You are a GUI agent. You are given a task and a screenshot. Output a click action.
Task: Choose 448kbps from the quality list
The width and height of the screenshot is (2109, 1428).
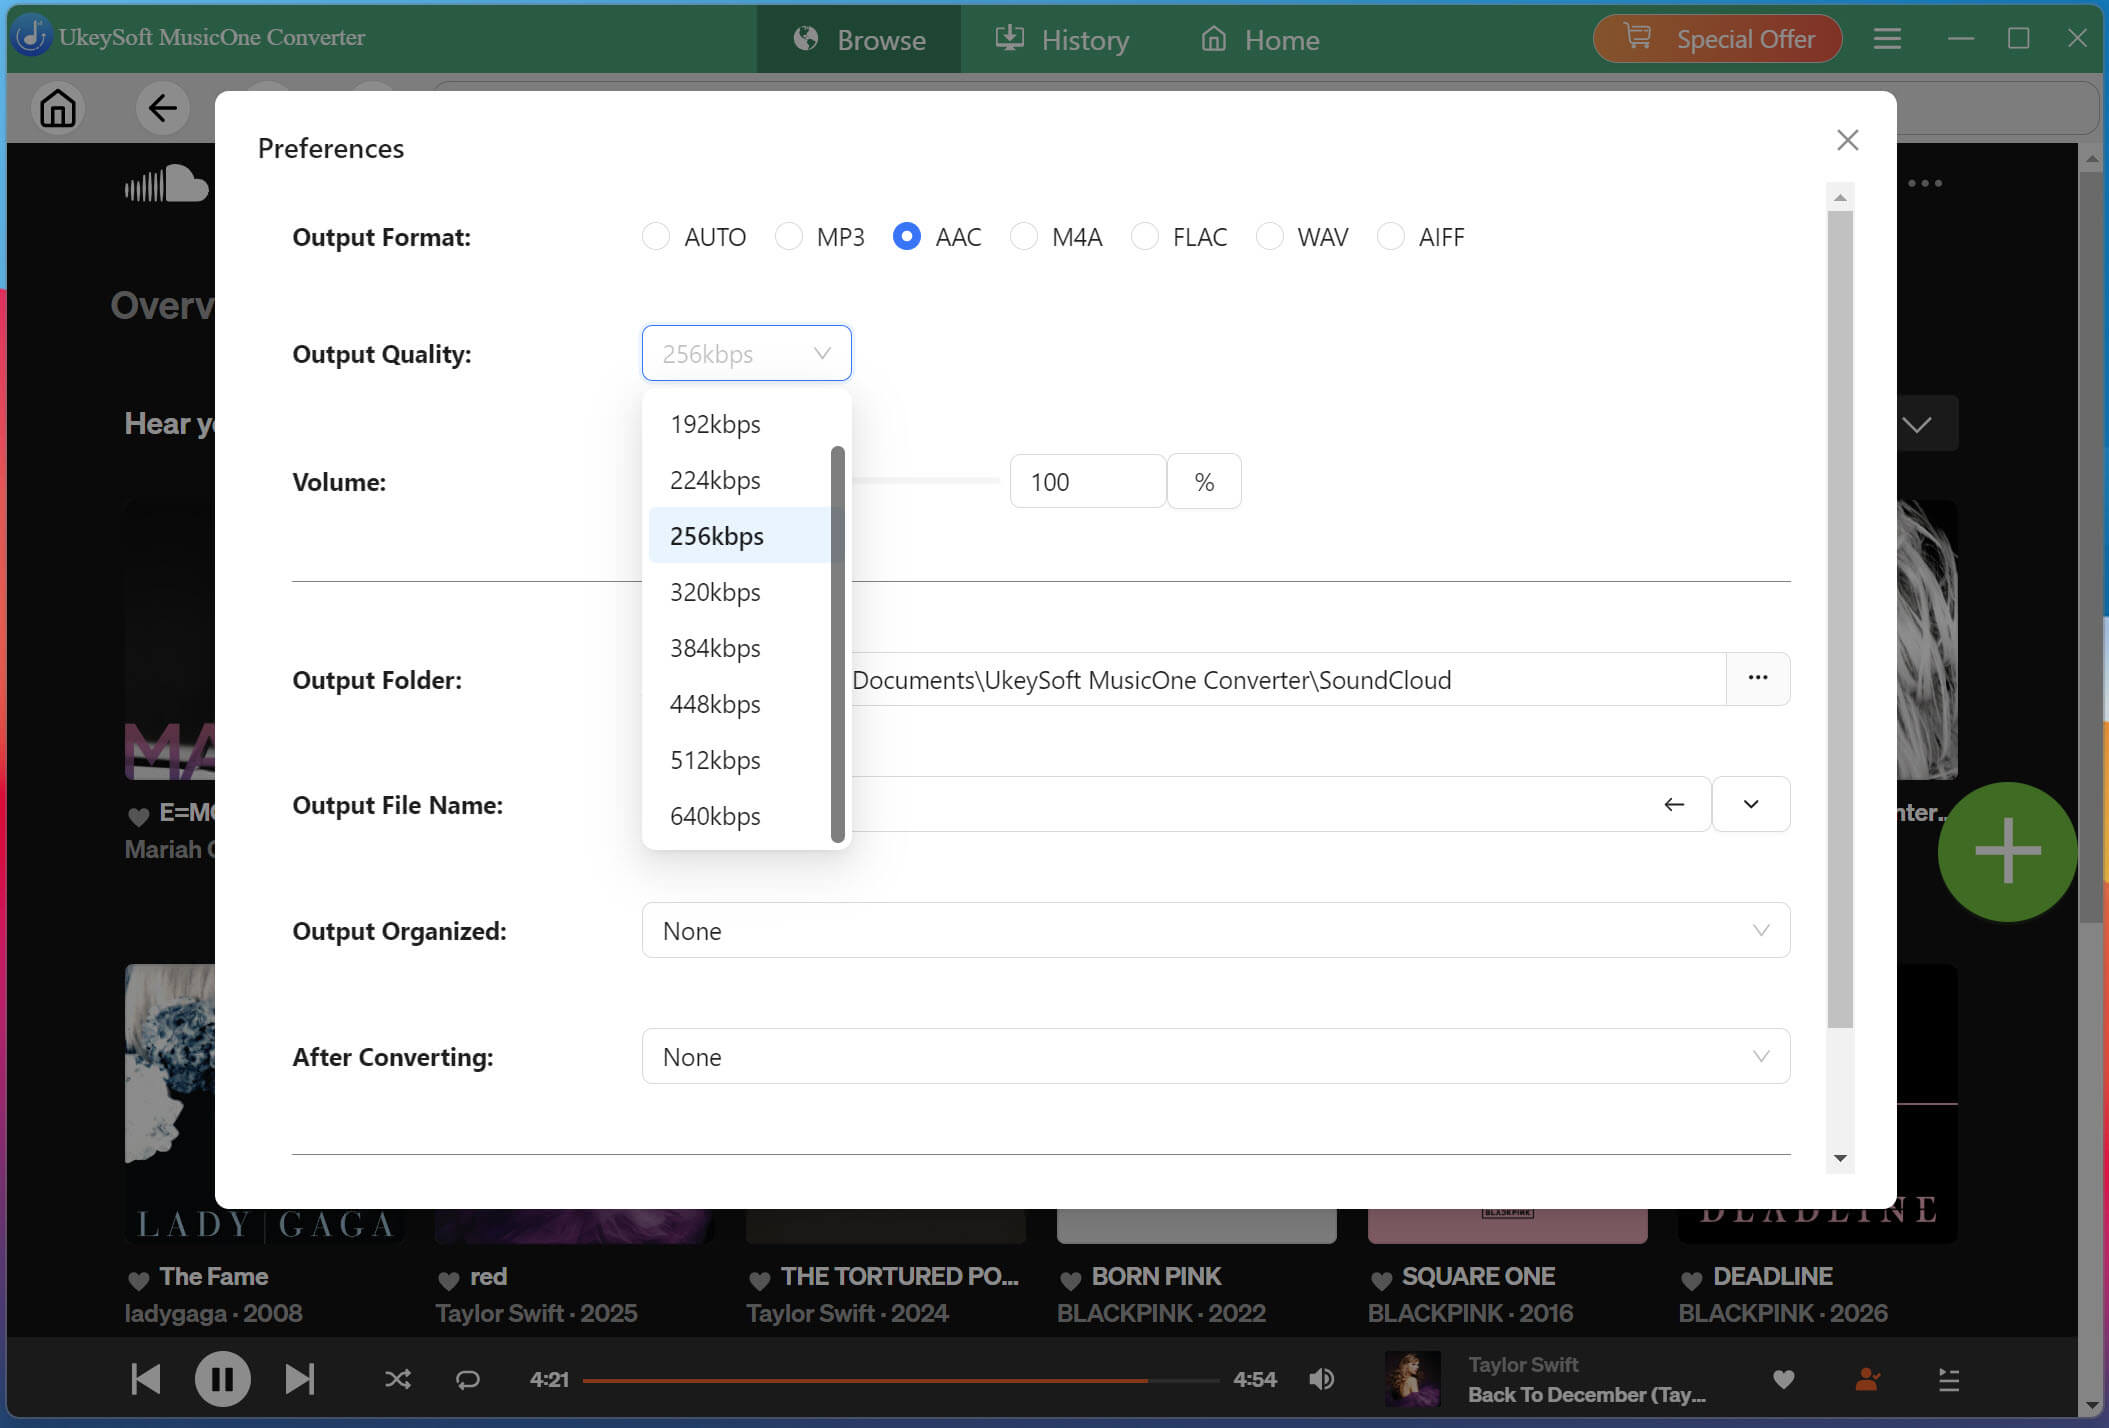point(739,704)
